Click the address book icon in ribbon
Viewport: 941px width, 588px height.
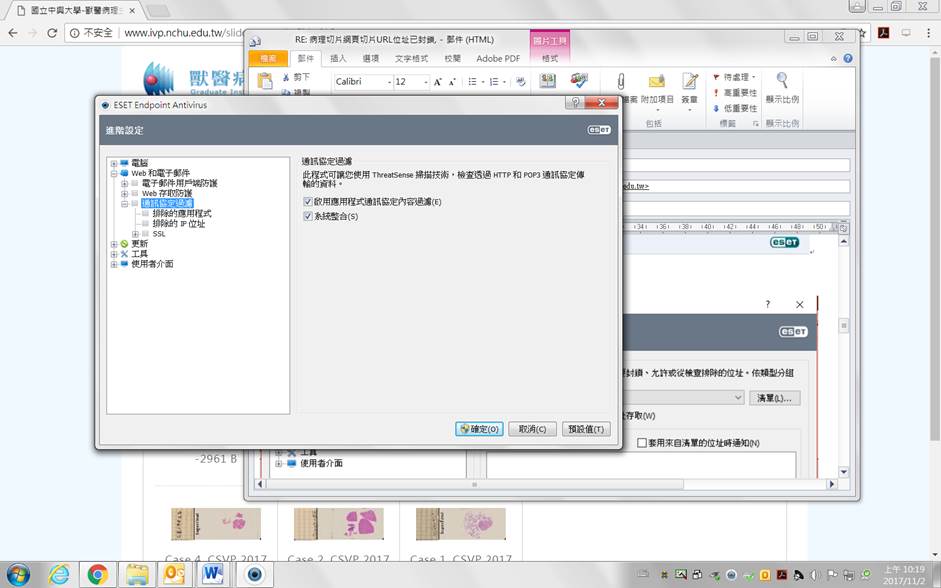coord(548,81)
